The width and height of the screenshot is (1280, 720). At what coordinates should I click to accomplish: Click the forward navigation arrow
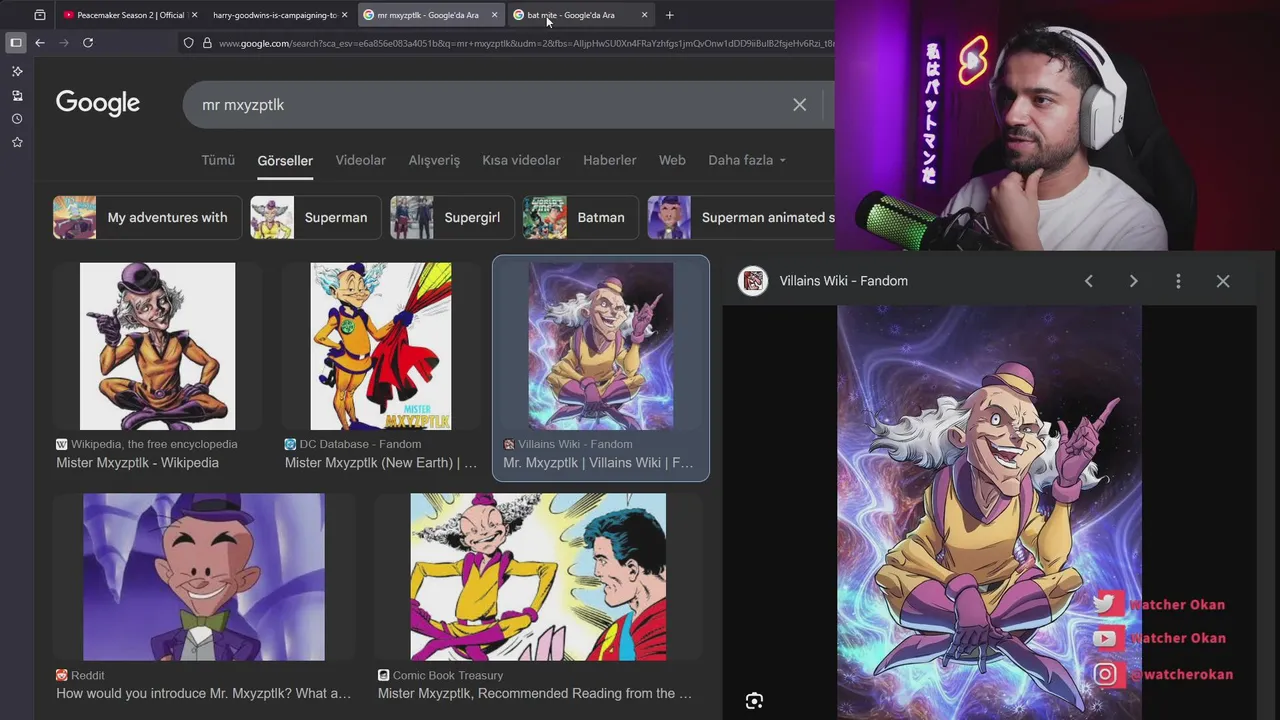pos(64,43)
